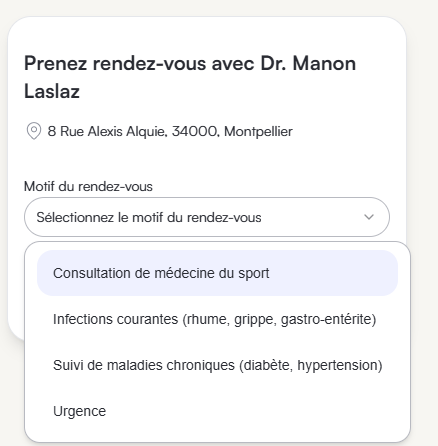Click the word Laslaz on second heading line
438x446 pixels.
pos(52,91)
